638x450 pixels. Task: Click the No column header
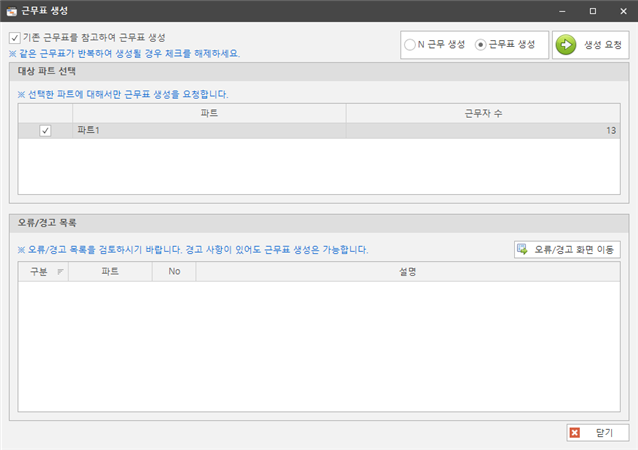point(174,271)
